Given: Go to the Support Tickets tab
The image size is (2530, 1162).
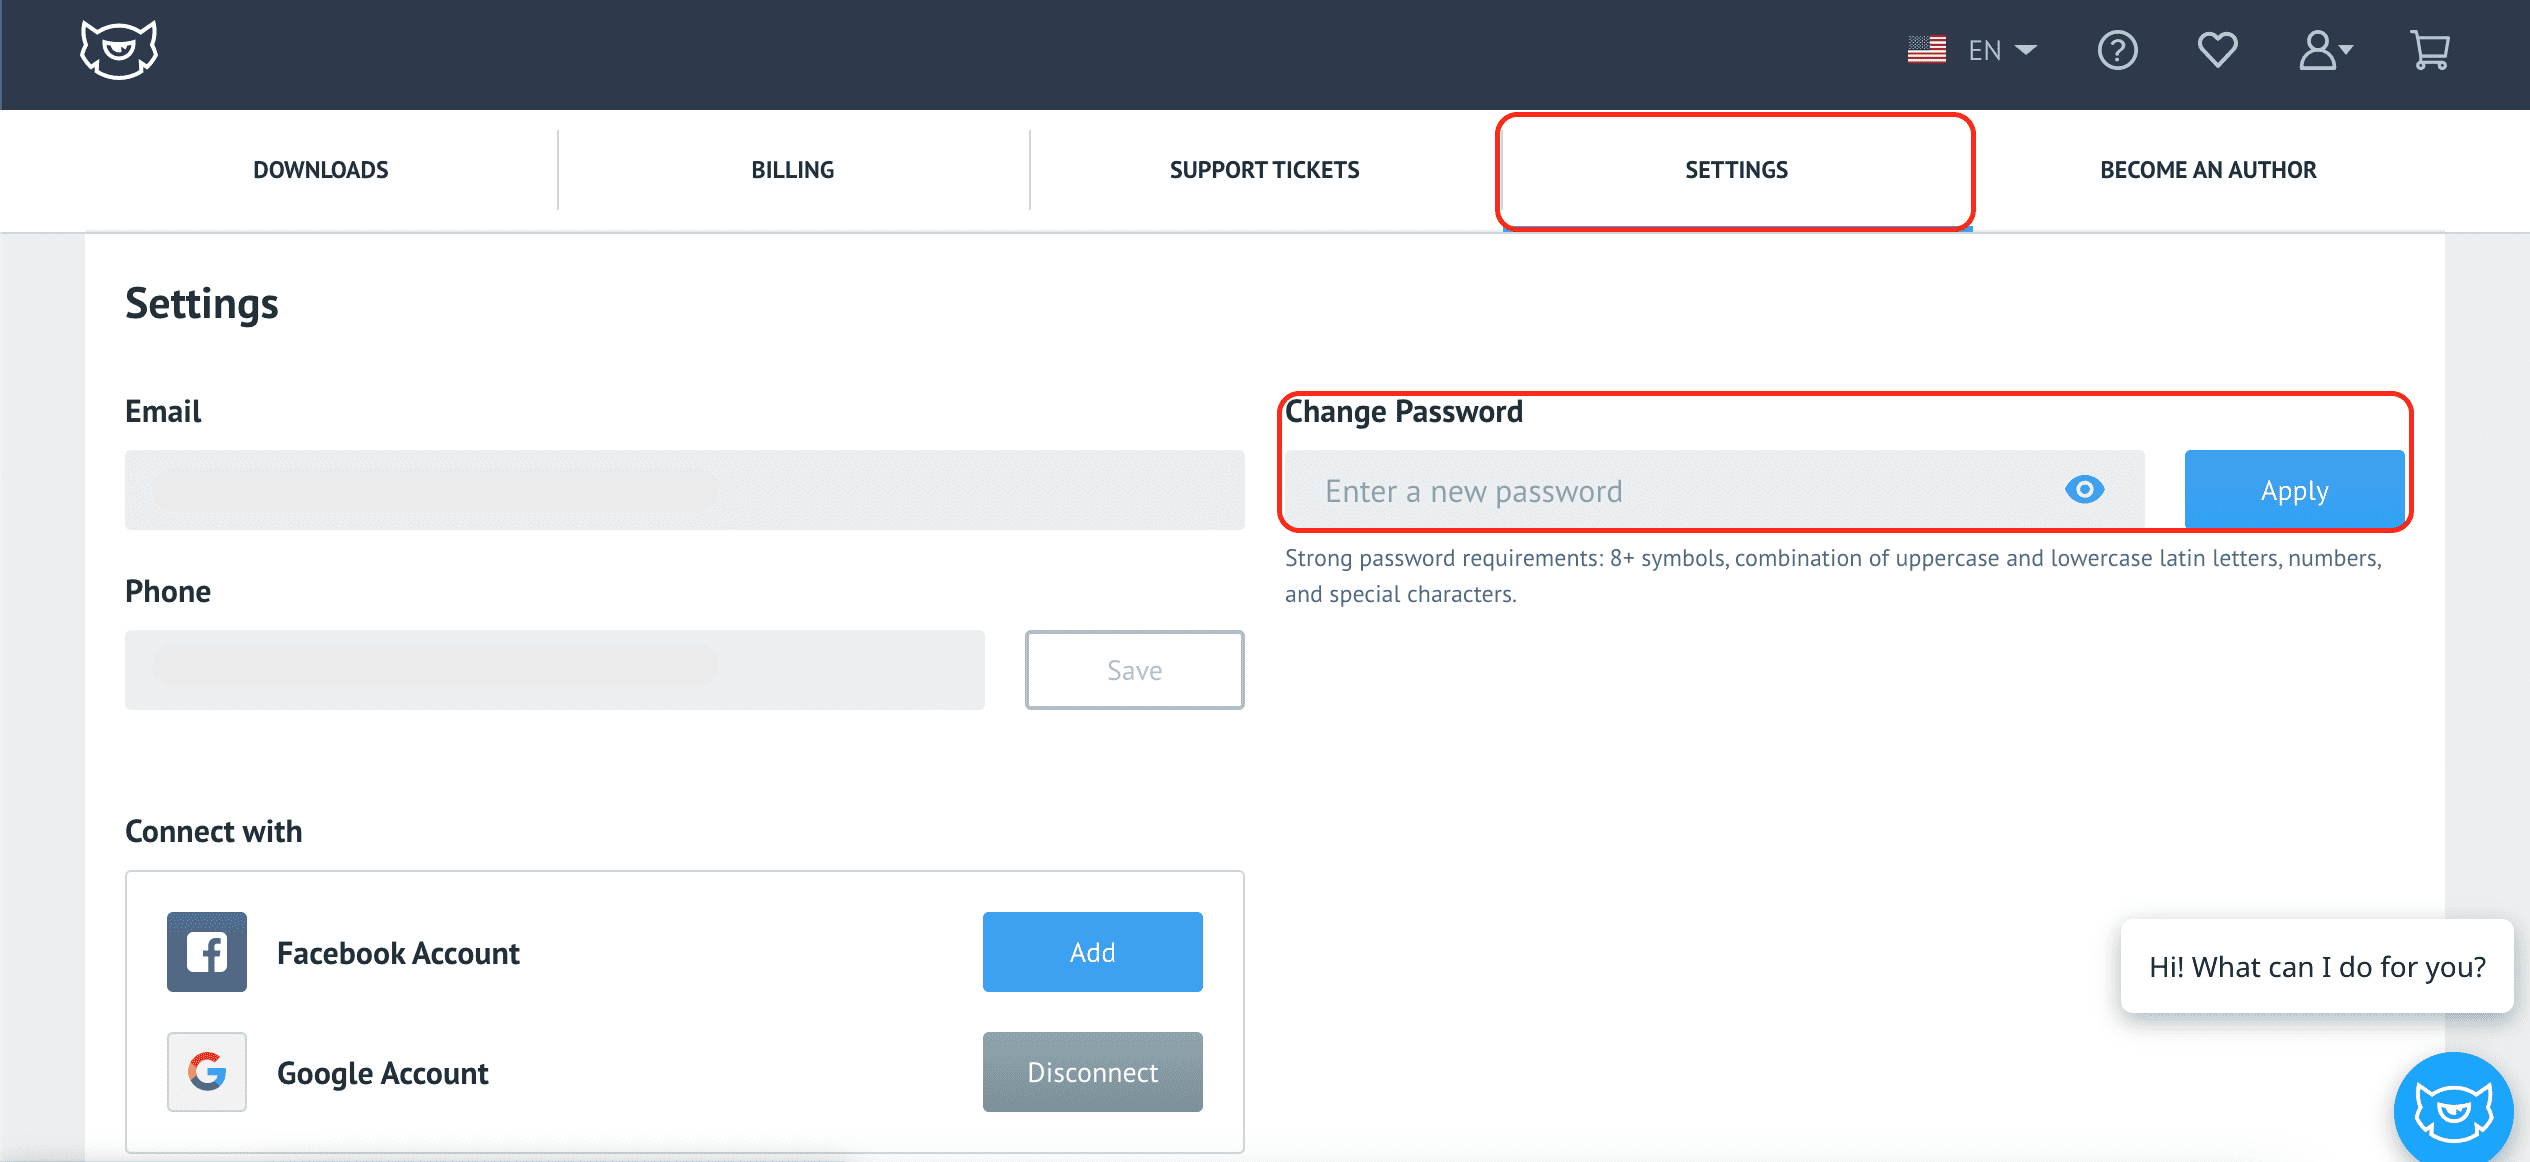Looking at the screenshot, I should click(x=1264, y=170).
